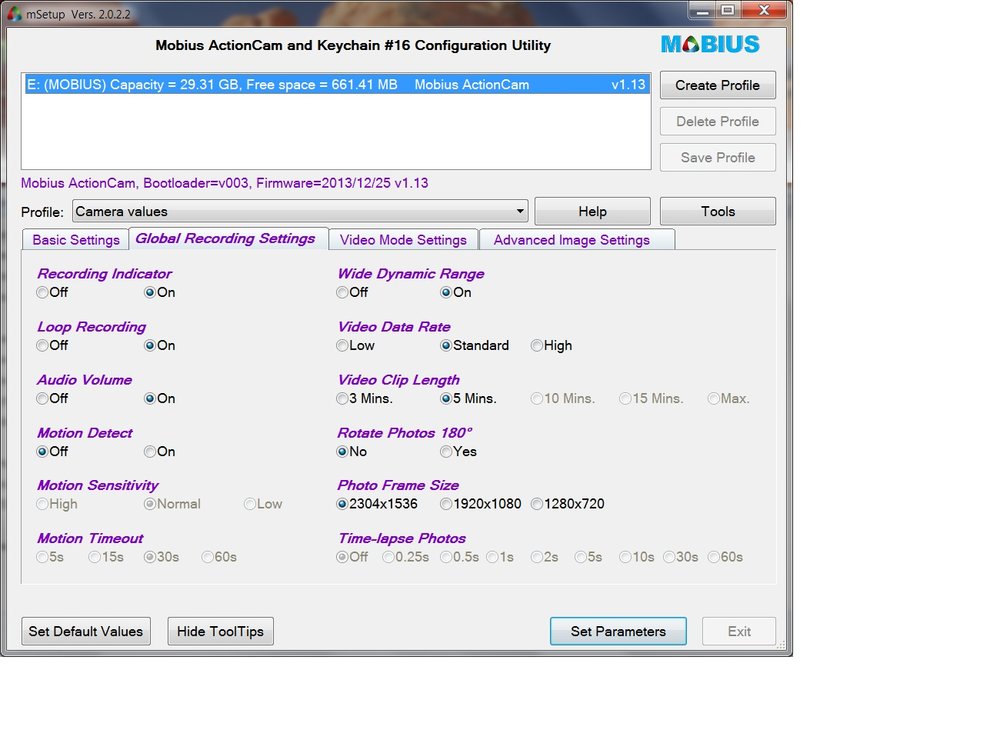Screen dimensions: 1000x740
Task: Click Hide ToolTips button
Action: (221, 631)
